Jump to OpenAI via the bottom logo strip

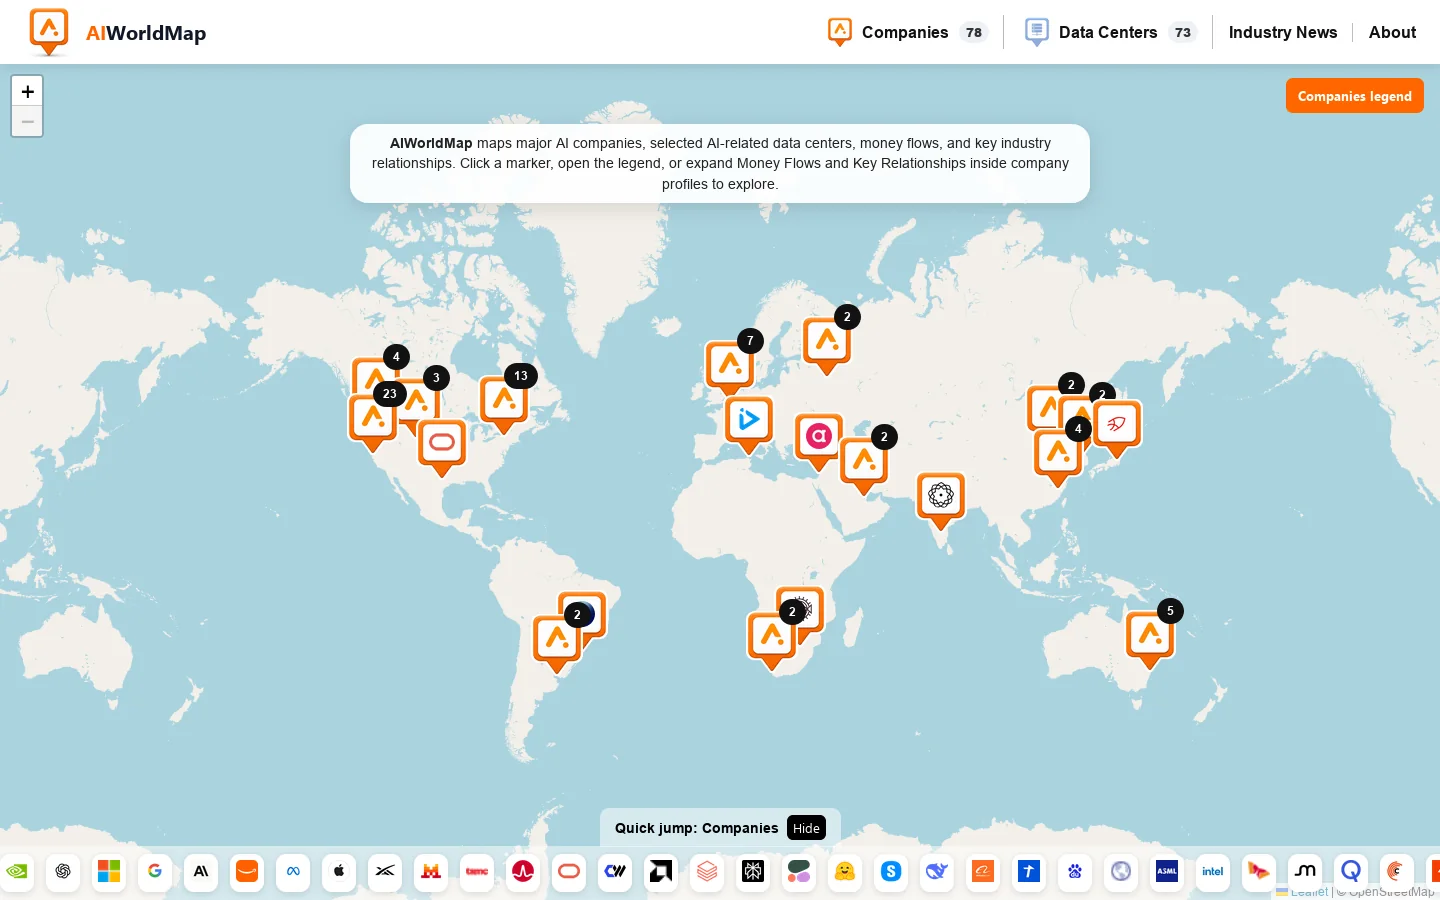coord(63,871)
